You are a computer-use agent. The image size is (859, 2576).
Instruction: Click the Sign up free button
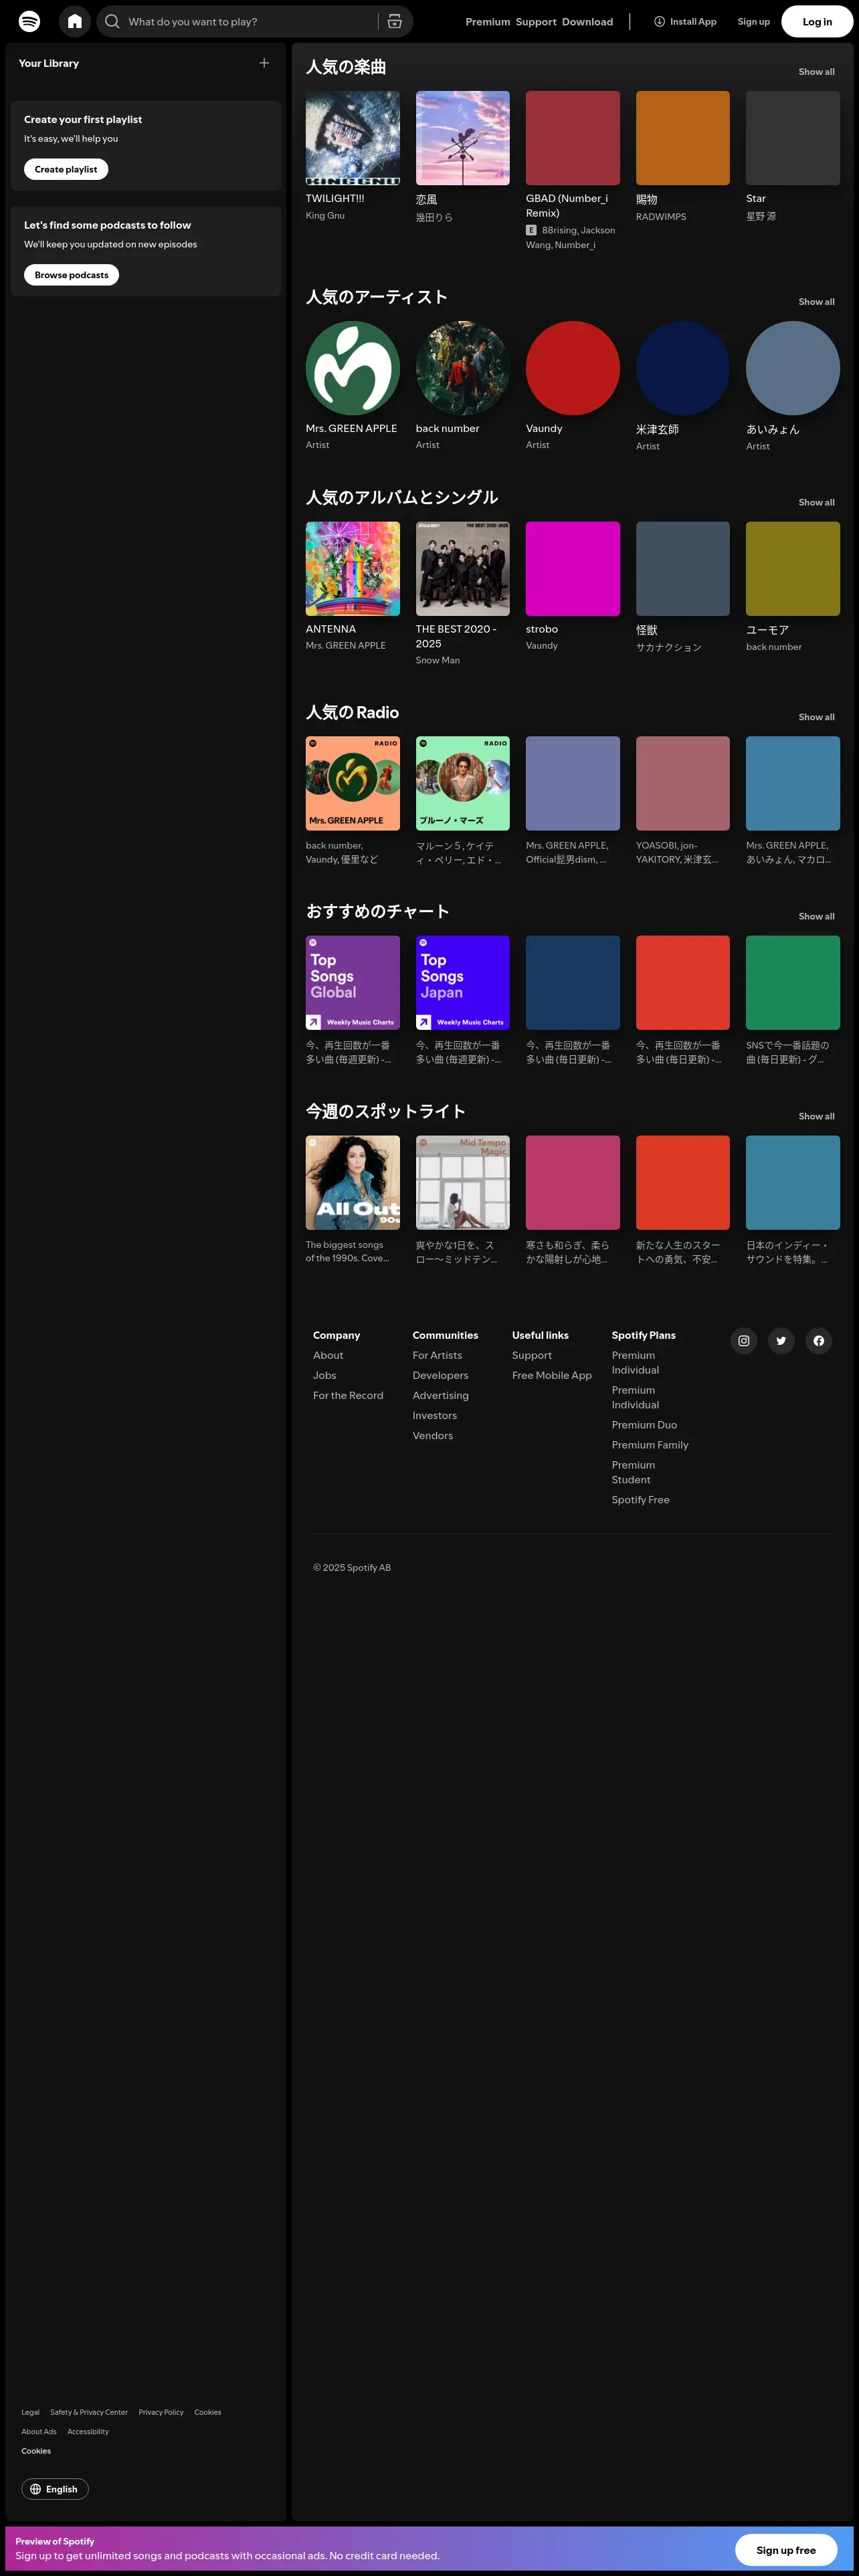(x=786, y=2550)
